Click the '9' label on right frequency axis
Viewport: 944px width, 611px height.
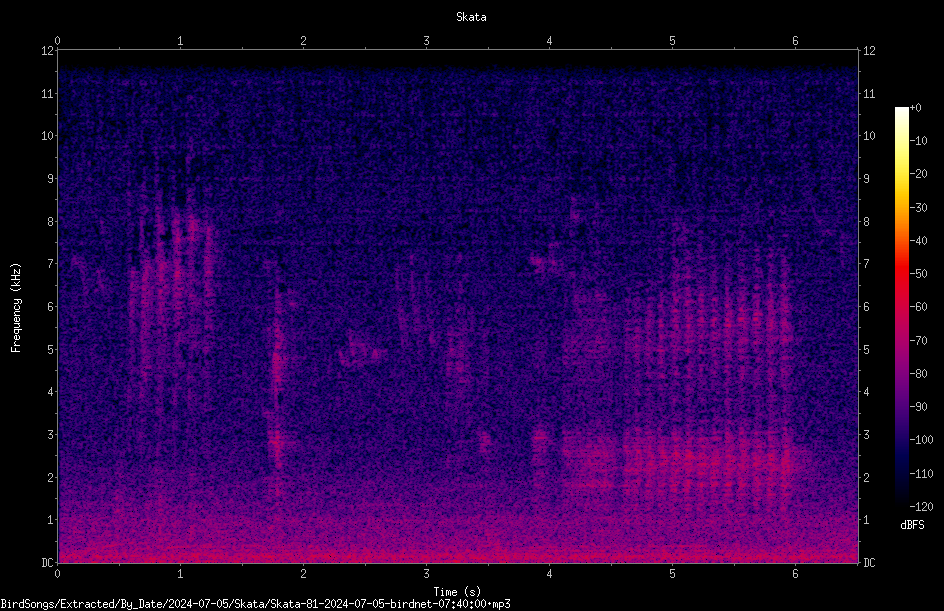point(867,178)
